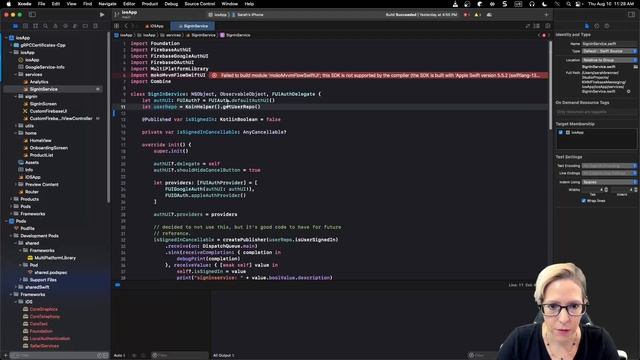Open the Indent Using Spaces dropdown
The image size is (640, 360).
(x=609, y=182)
